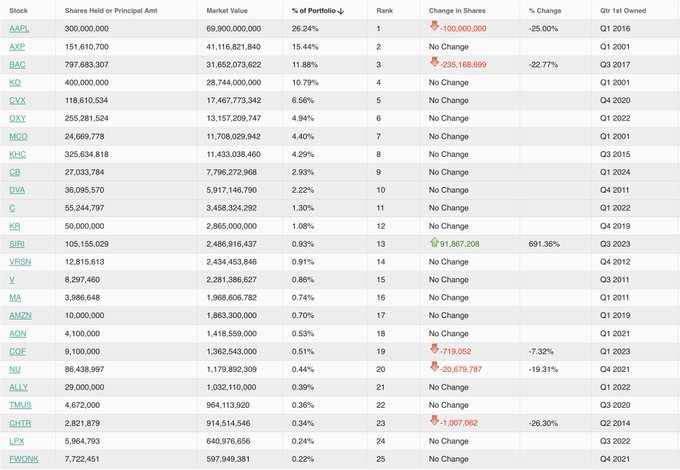The width and height of the screenshot is (680, 470).
Task: Click the Stock column header
Action: [x=18, y=10]
